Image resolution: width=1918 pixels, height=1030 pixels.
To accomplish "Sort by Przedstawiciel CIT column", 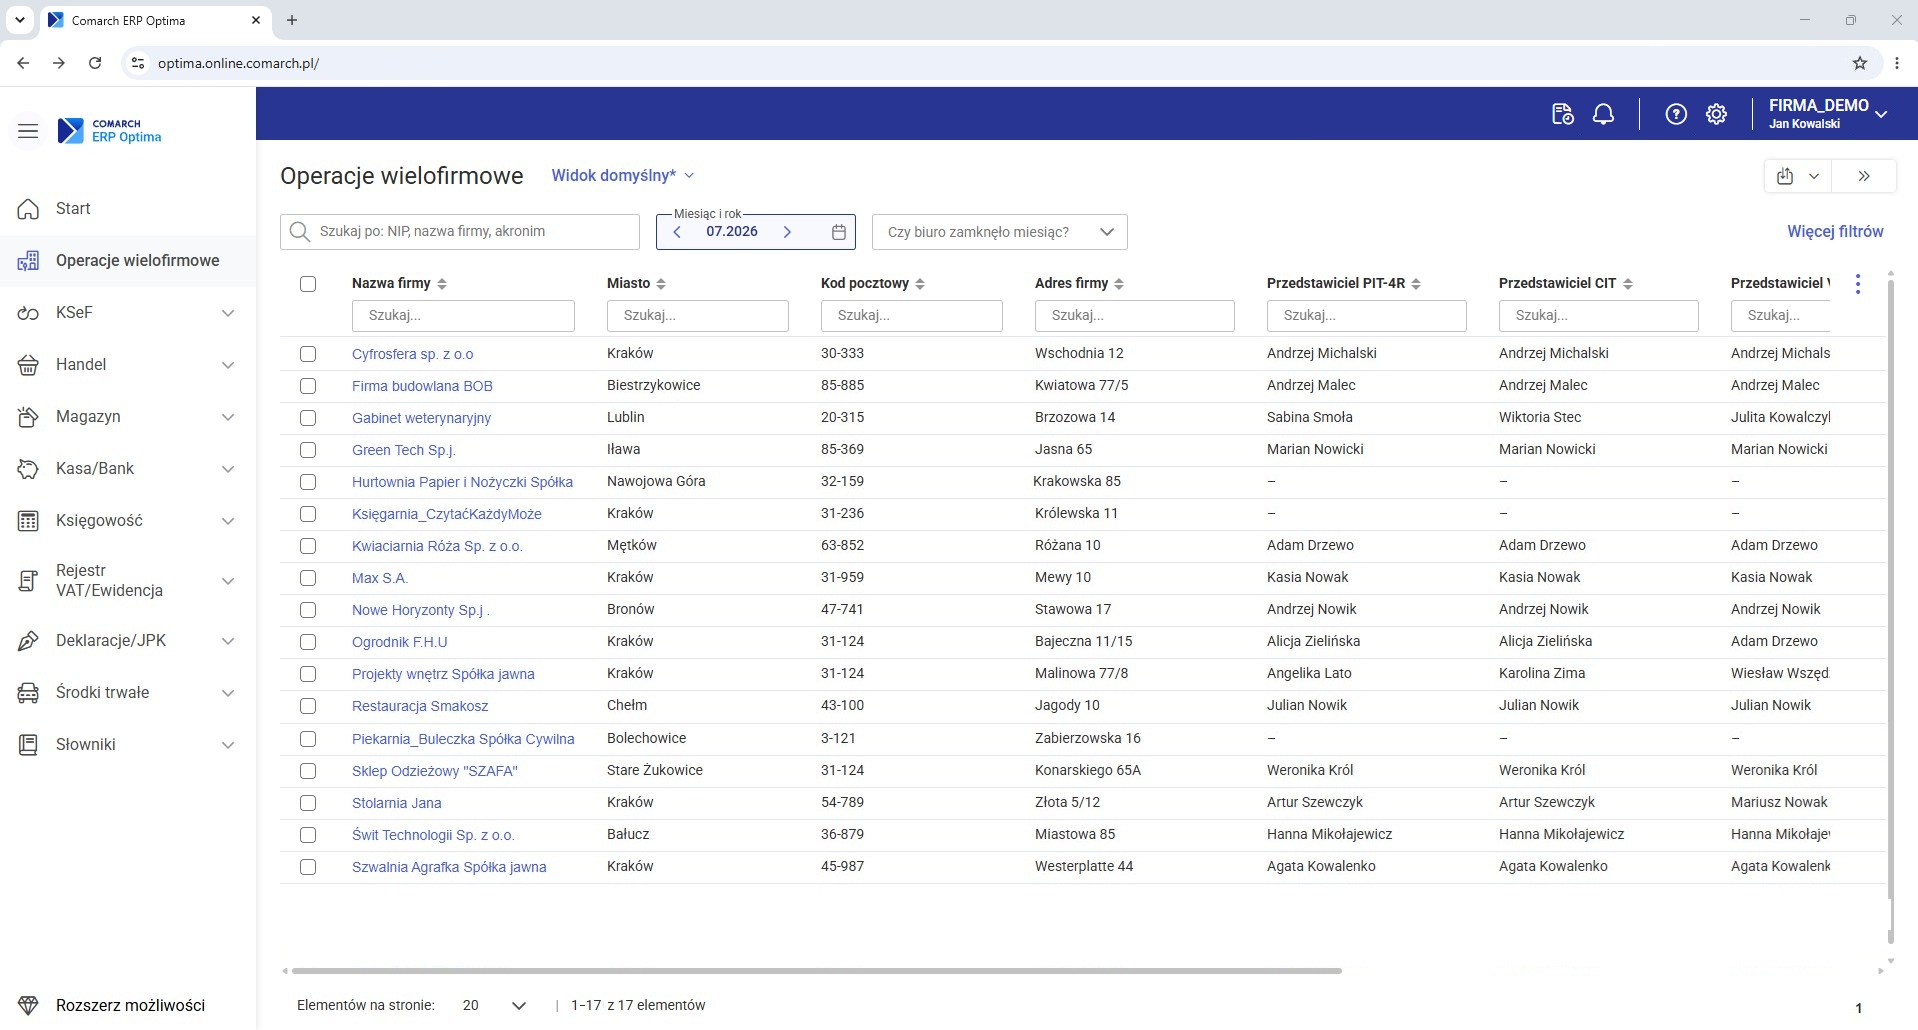I will tap(1628, 284).
